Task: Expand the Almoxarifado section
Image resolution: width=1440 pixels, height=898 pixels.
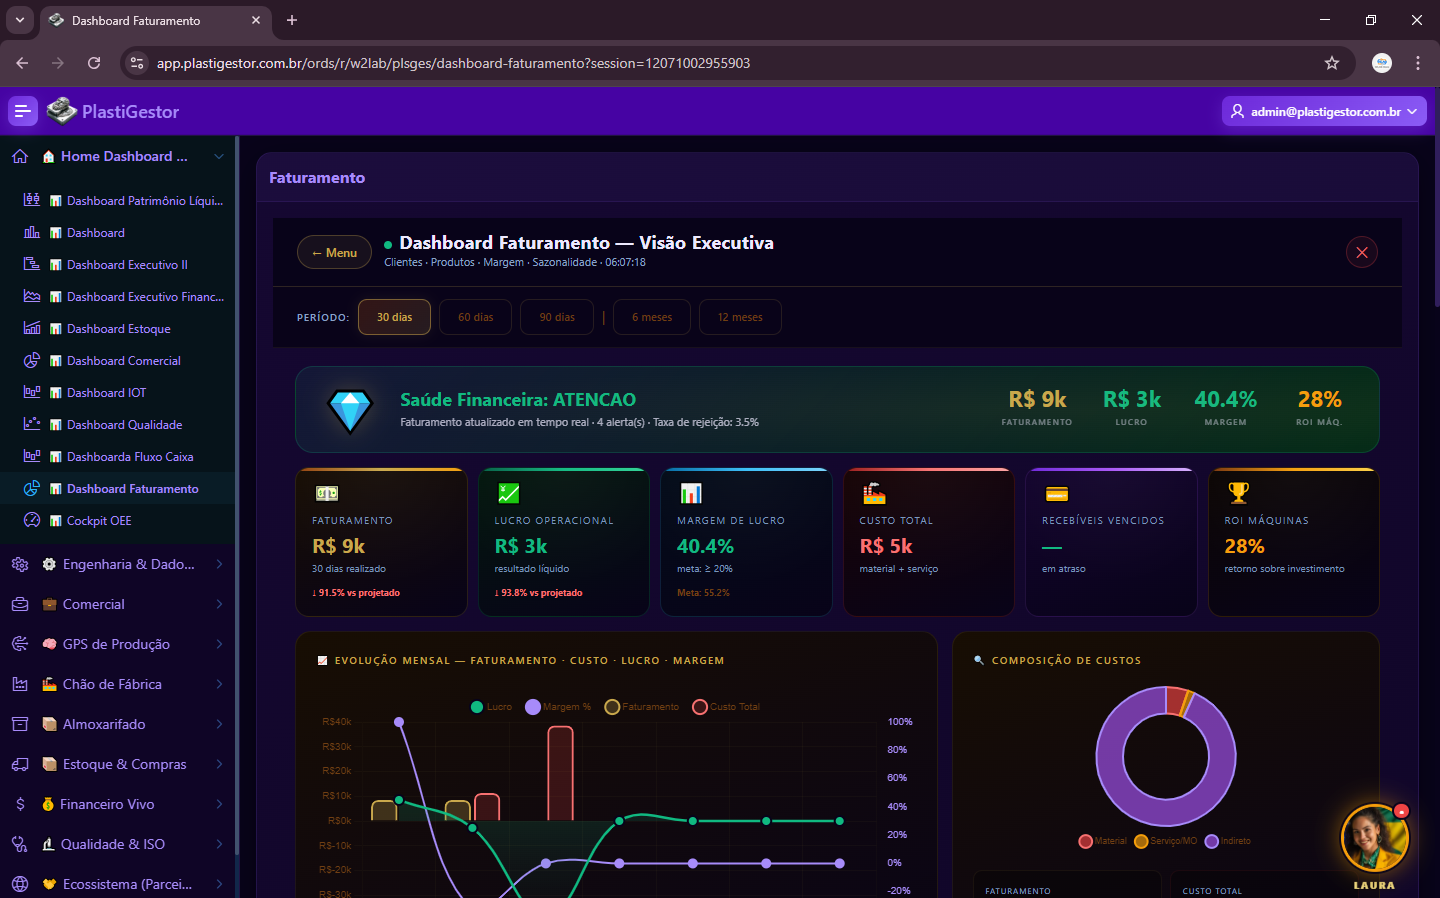Action: pos(219,724)
